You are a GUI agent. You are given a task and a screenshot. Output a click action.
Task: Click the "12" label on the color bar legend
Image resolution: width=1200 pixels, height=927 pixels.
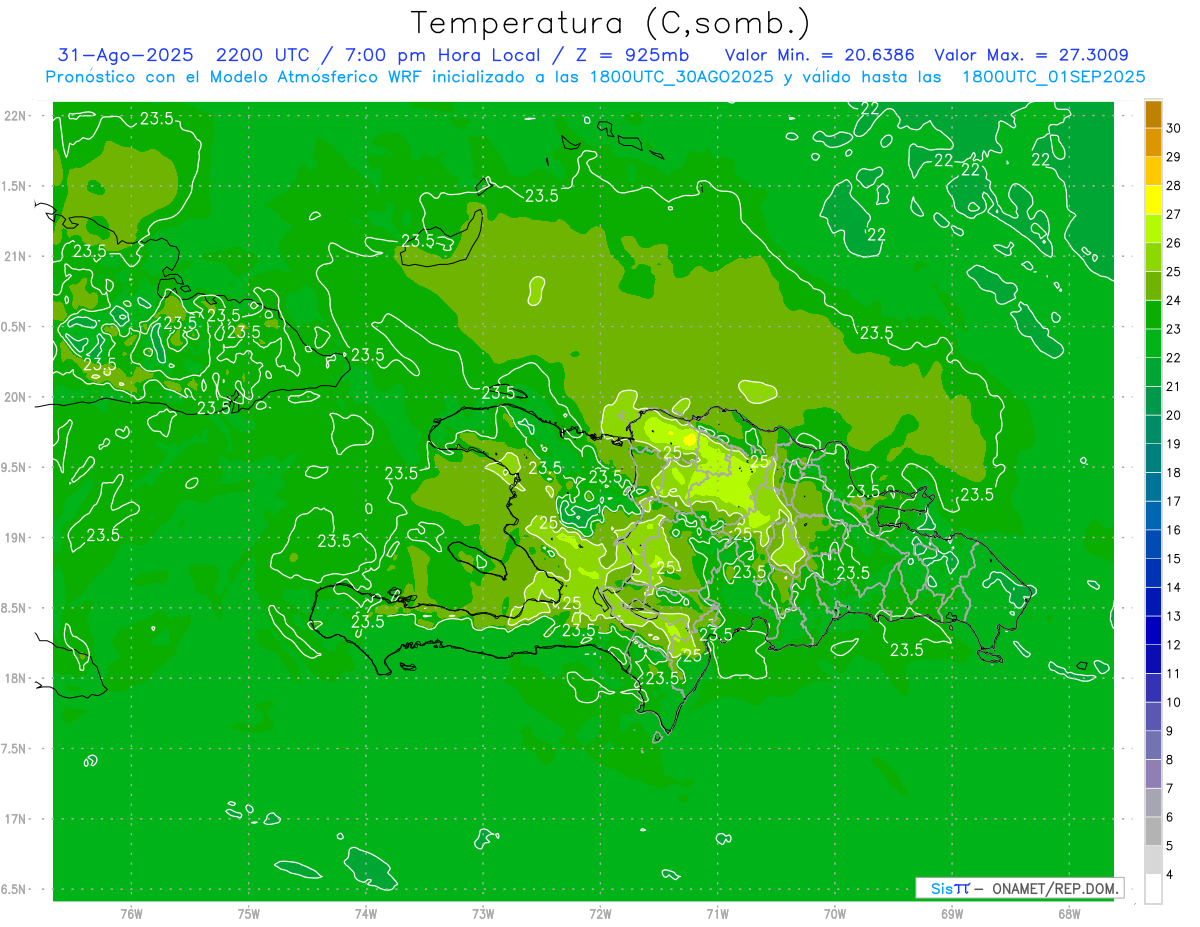(1174, 644)
